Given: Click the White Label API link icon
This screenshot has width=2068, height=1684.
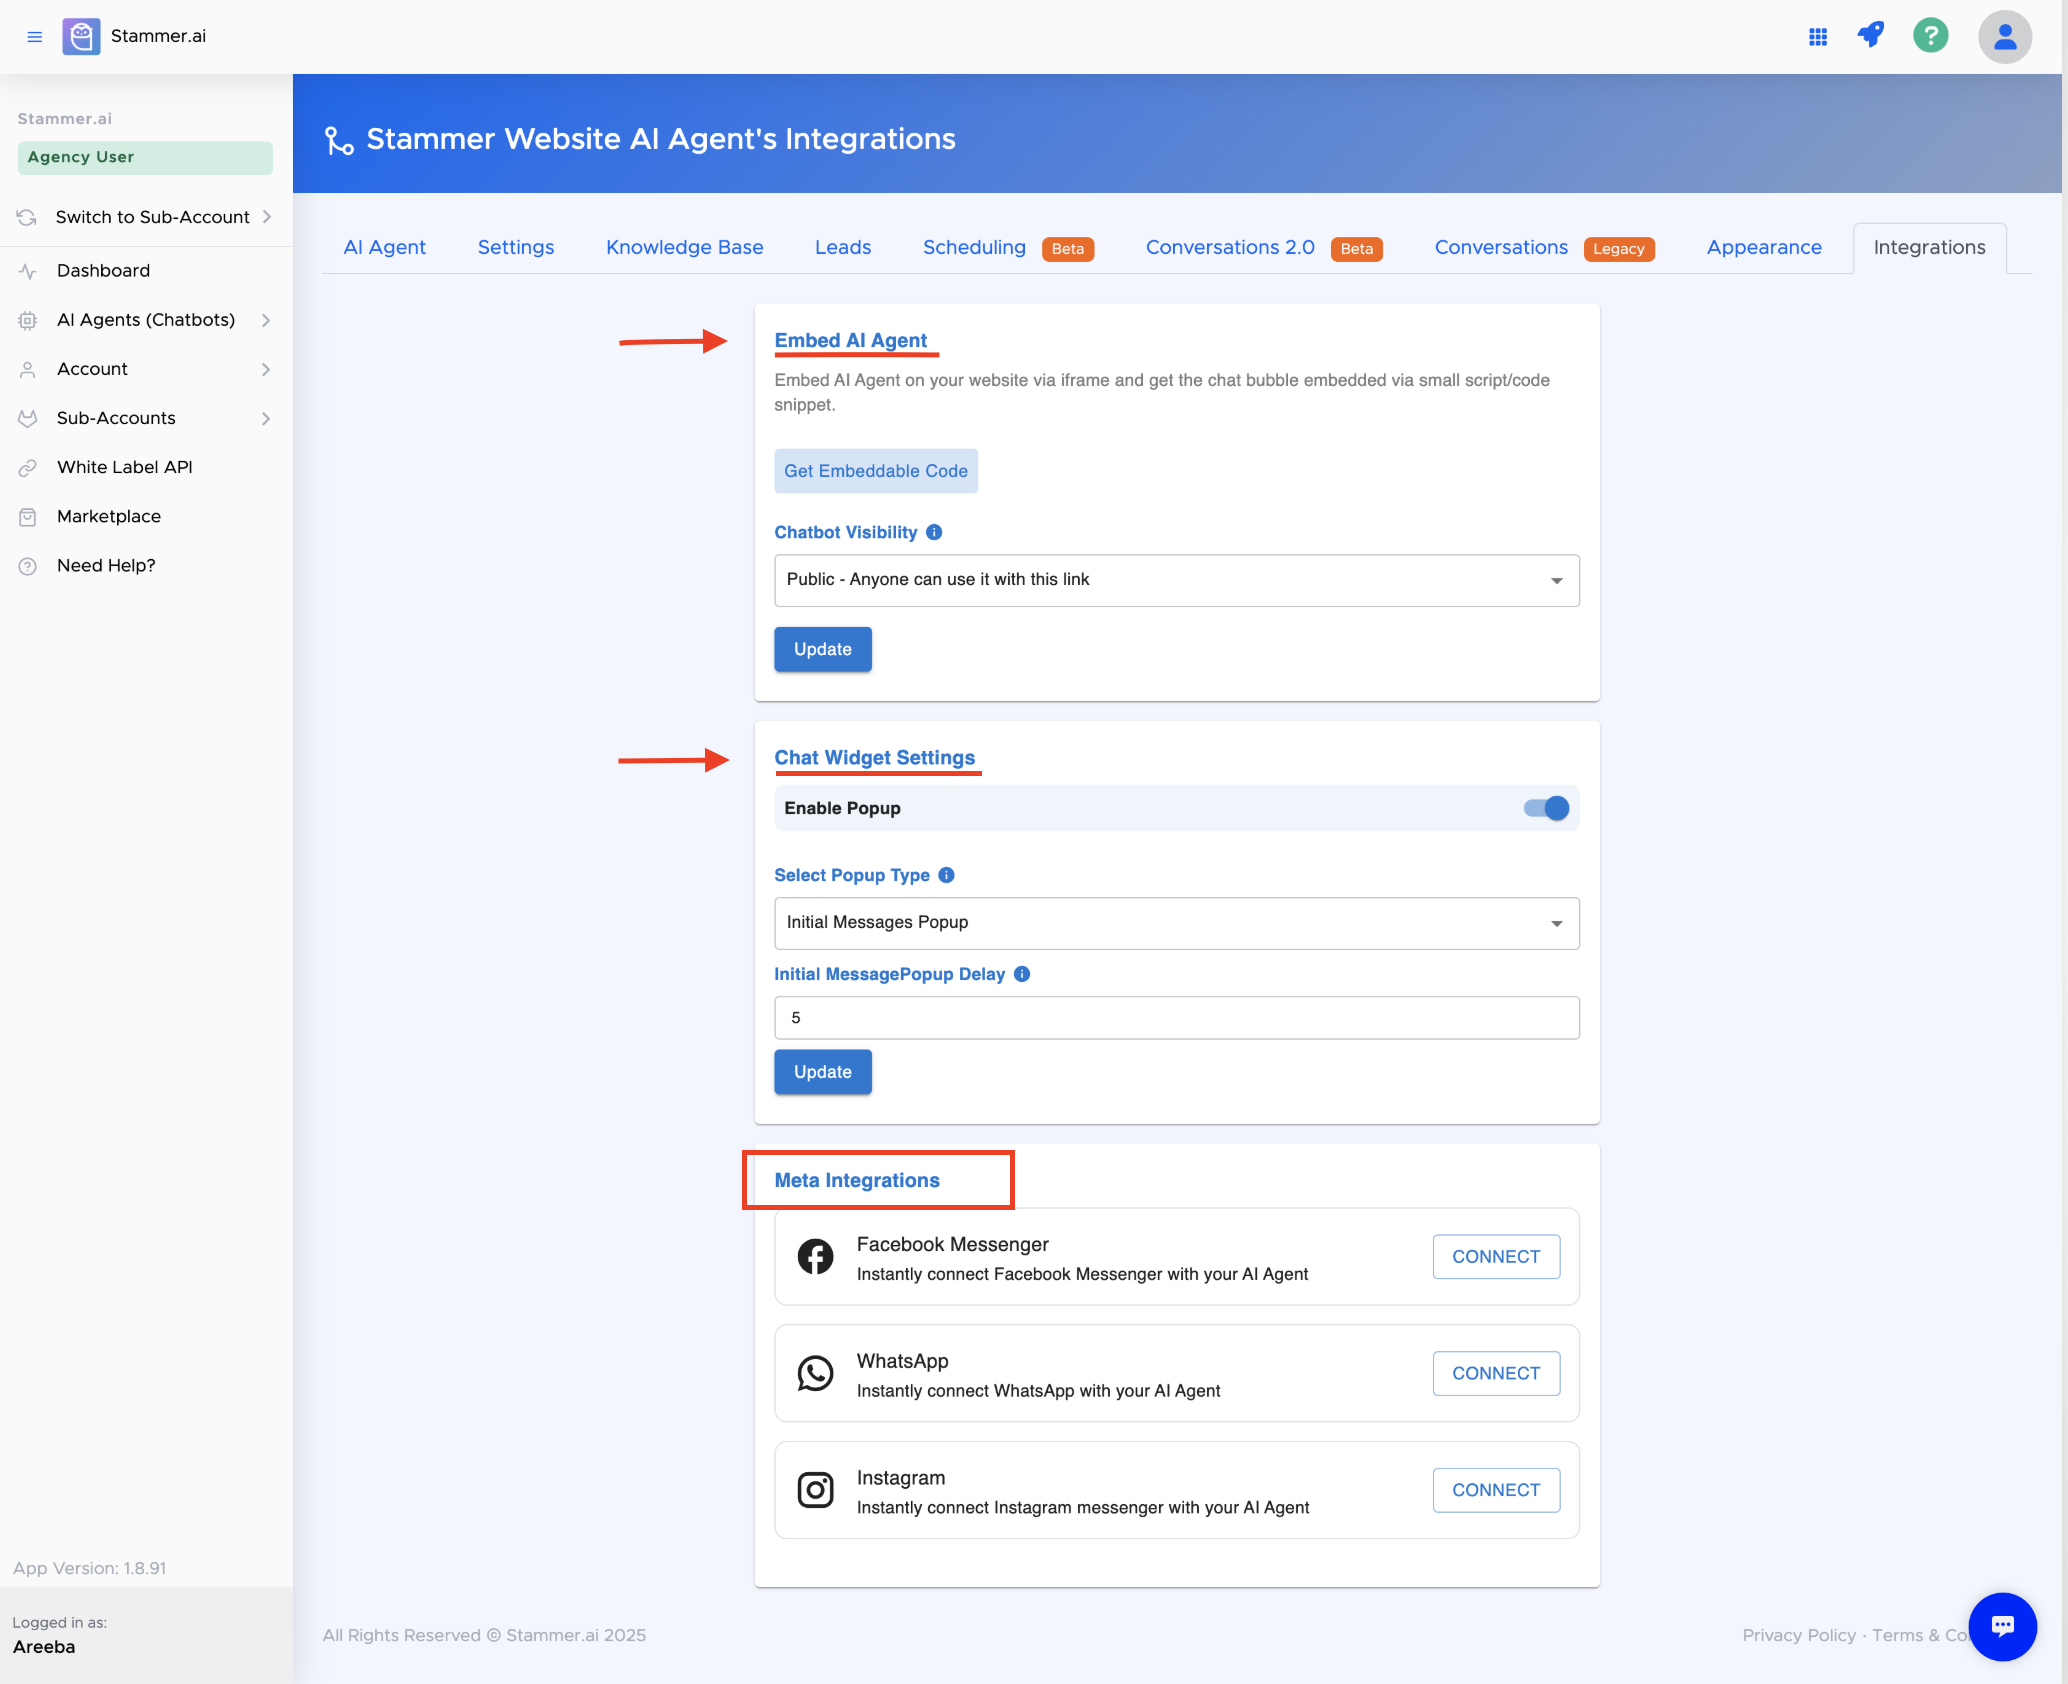Looking at the screenshot, I should click(28, 467).
